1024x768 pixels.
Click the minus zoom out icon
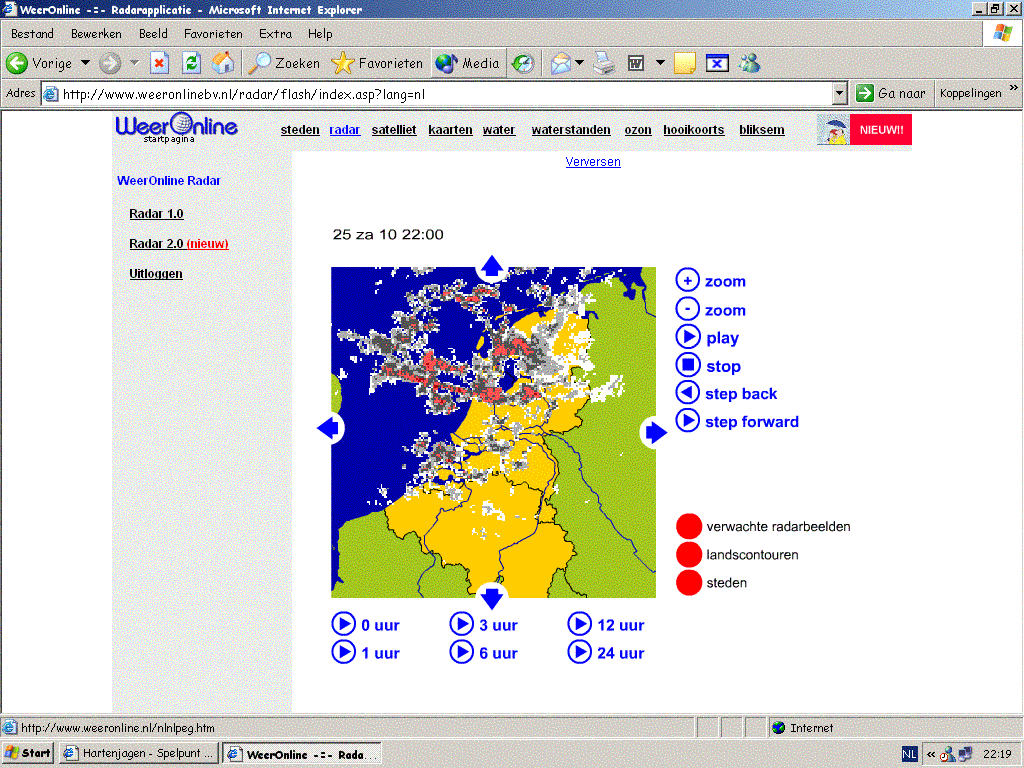pyautogui.click(x=687, y=309)
